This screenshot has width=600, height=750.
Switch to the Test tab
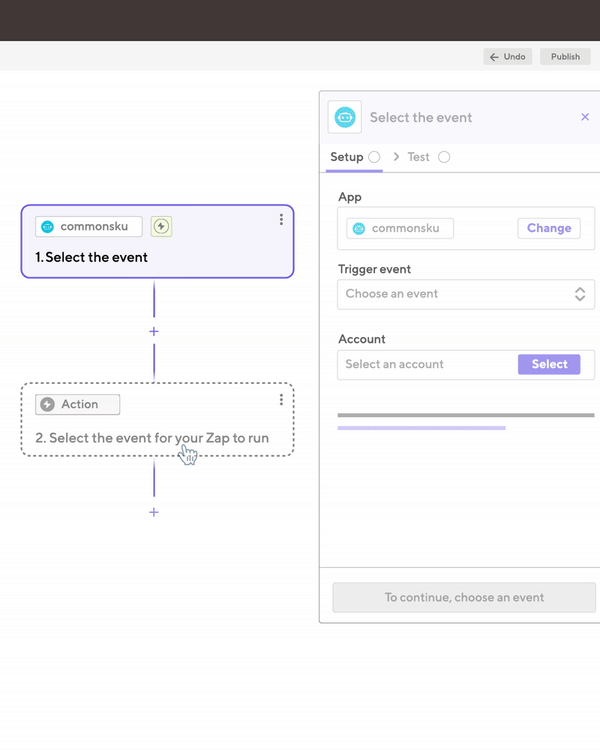(418, 157)
